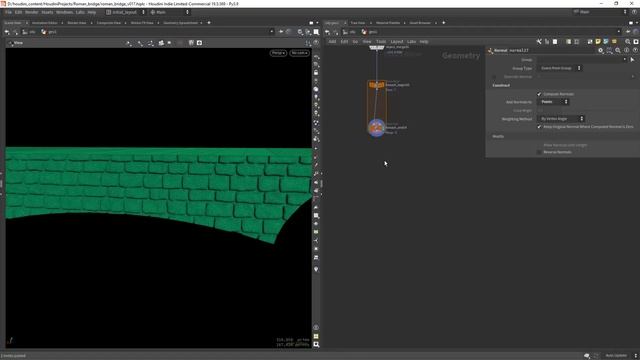Open the gear menu in the Normal parameter header
Viewport: 640px width, 360px height.
point(600,51)
